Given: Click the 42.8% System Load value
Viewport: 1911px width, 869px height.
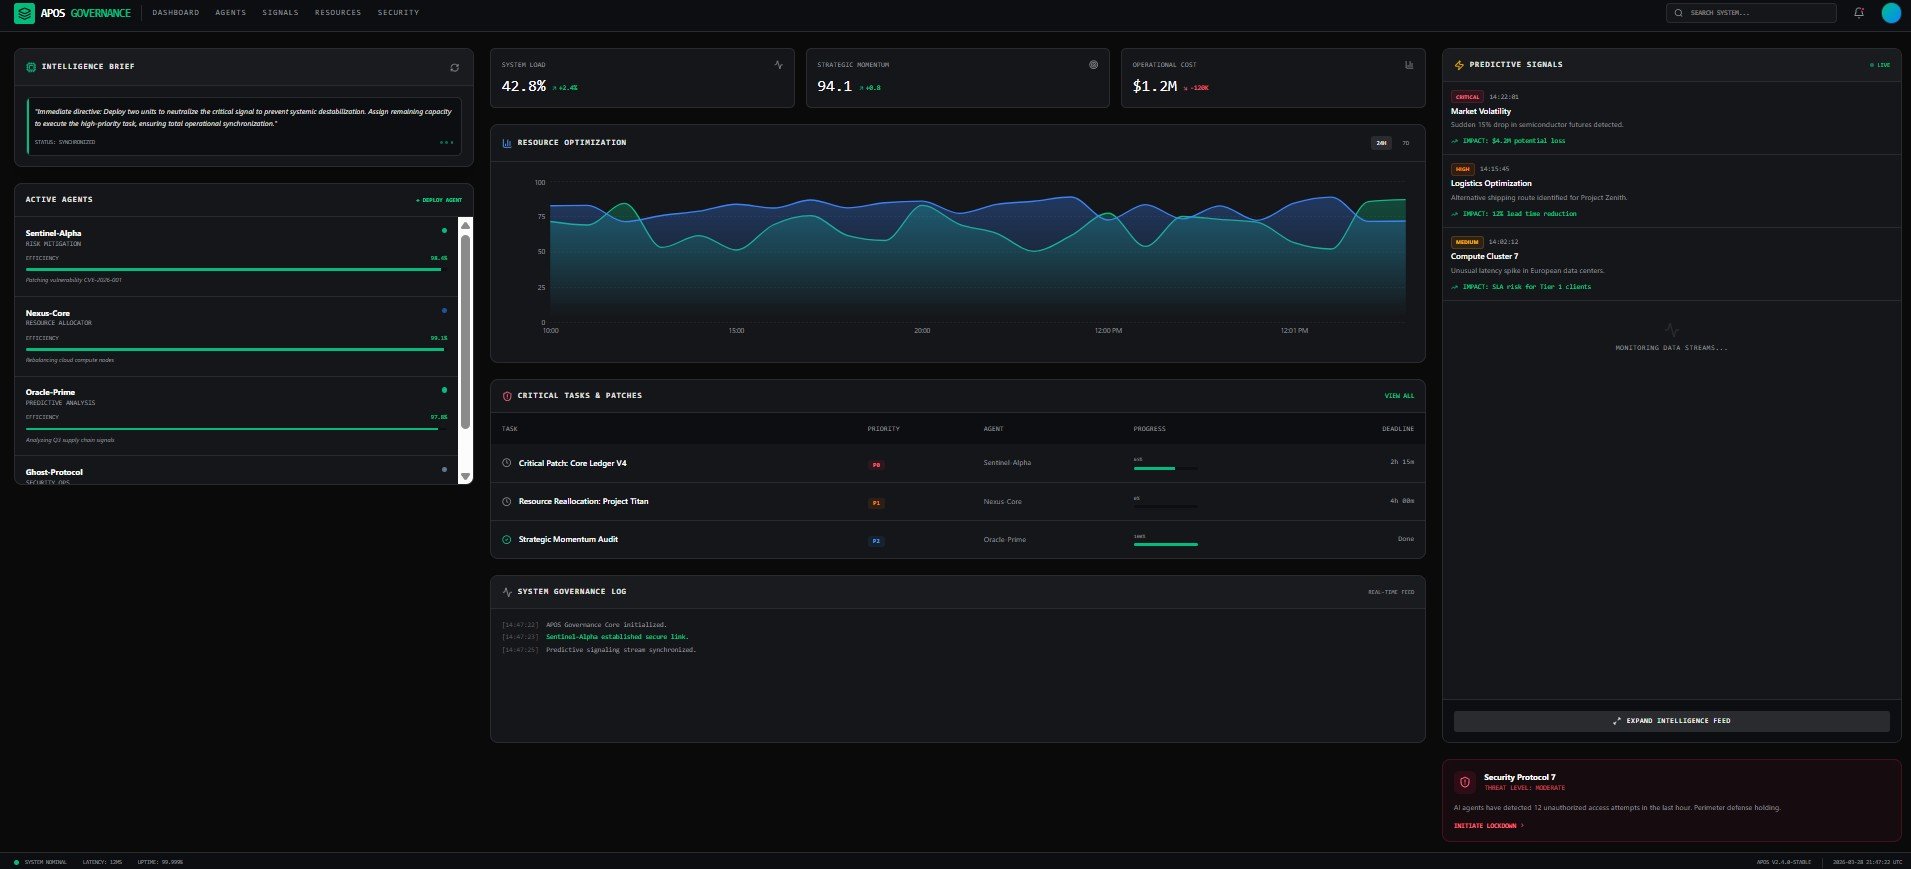Looking at the screenshot, I should 524,86.
